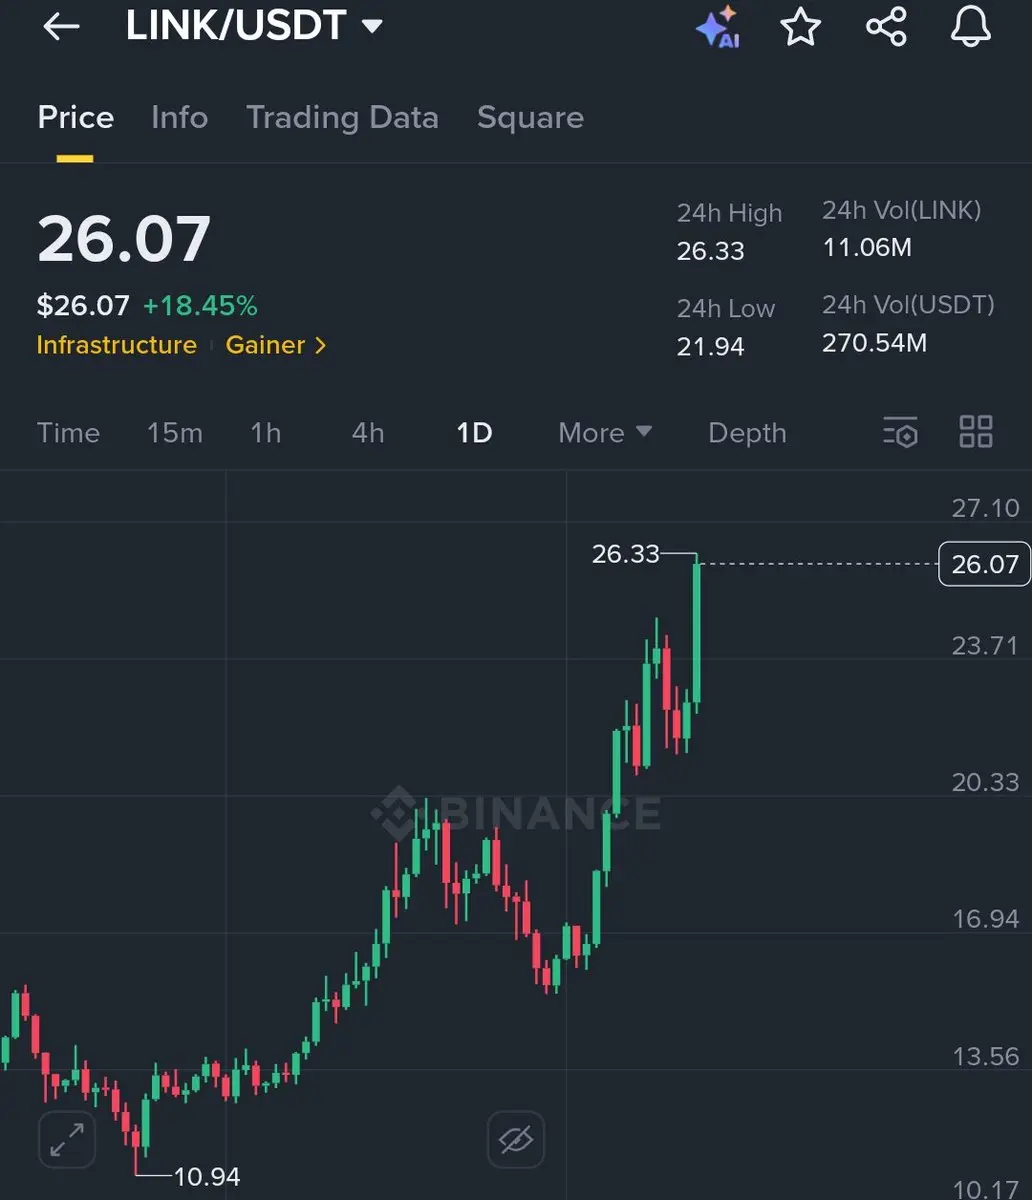Tap the 24h Vol(USDT) 270.54M value

(x=875, y=343)
